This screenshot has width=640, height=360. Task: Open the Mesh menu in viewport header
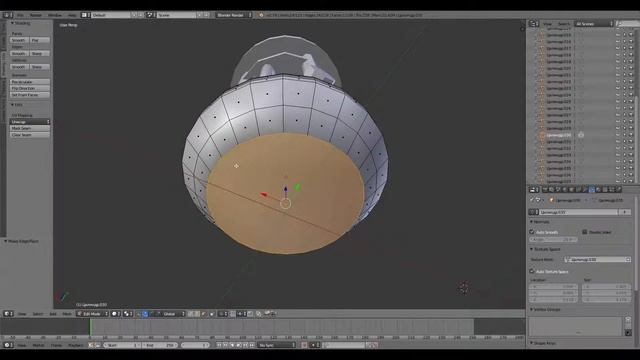[x=67, y=314]
